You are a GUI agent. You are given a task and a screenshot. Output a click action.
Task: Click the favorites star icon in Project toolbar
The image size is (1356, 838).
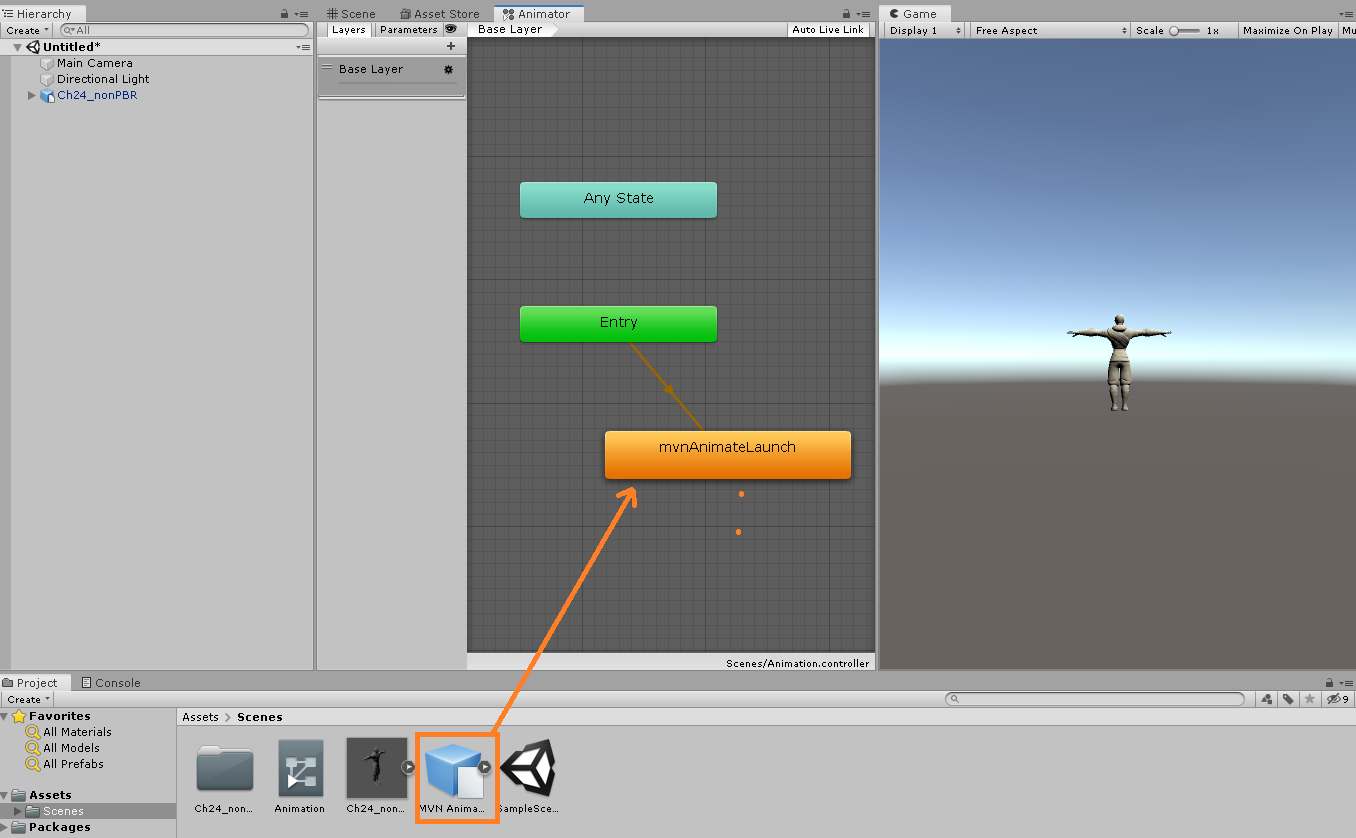point(1311,699)
